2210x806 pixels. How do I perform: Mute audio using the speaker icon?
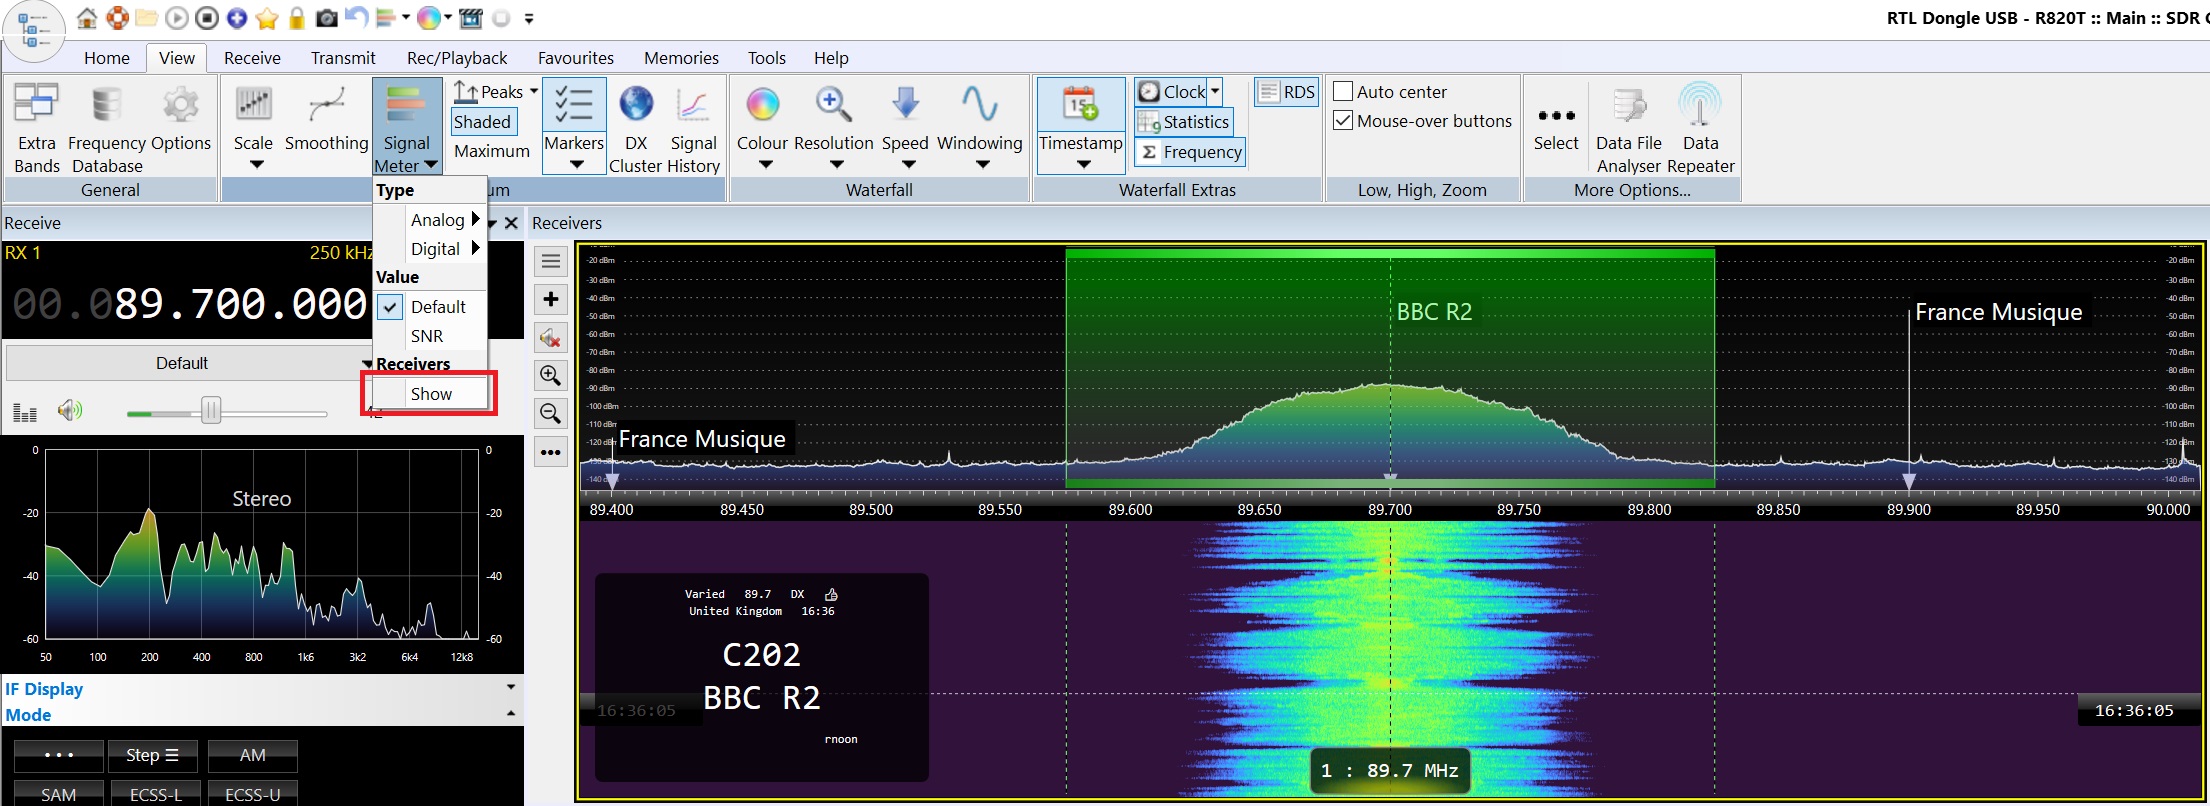point(69,410)
